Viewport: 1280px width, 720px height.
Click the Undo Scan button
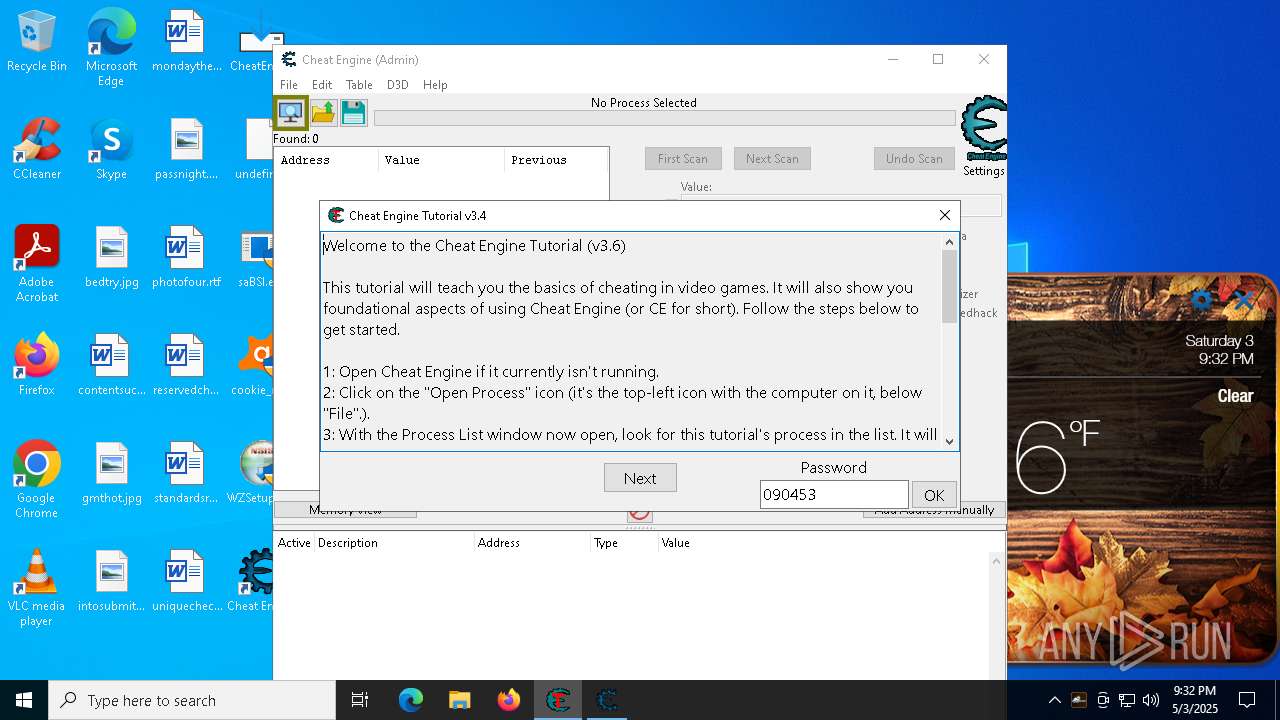coord(914,159)
